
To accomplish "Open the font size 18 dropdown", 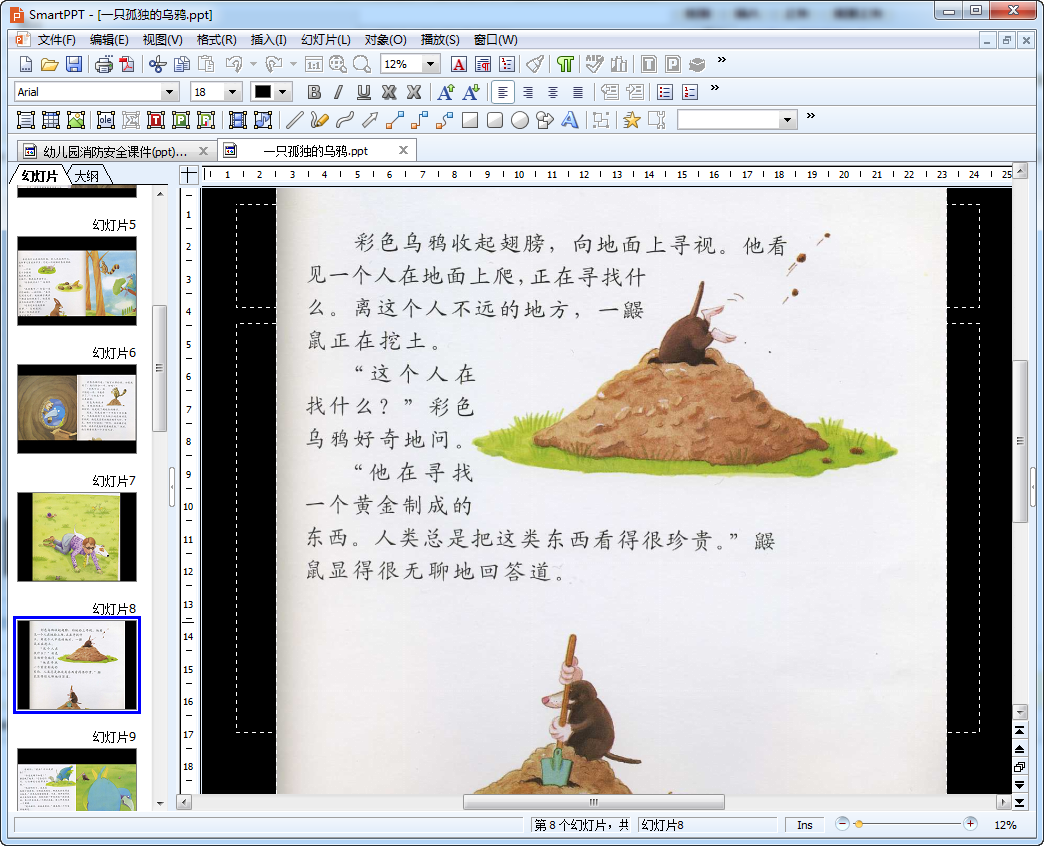I will pos(232,92).
